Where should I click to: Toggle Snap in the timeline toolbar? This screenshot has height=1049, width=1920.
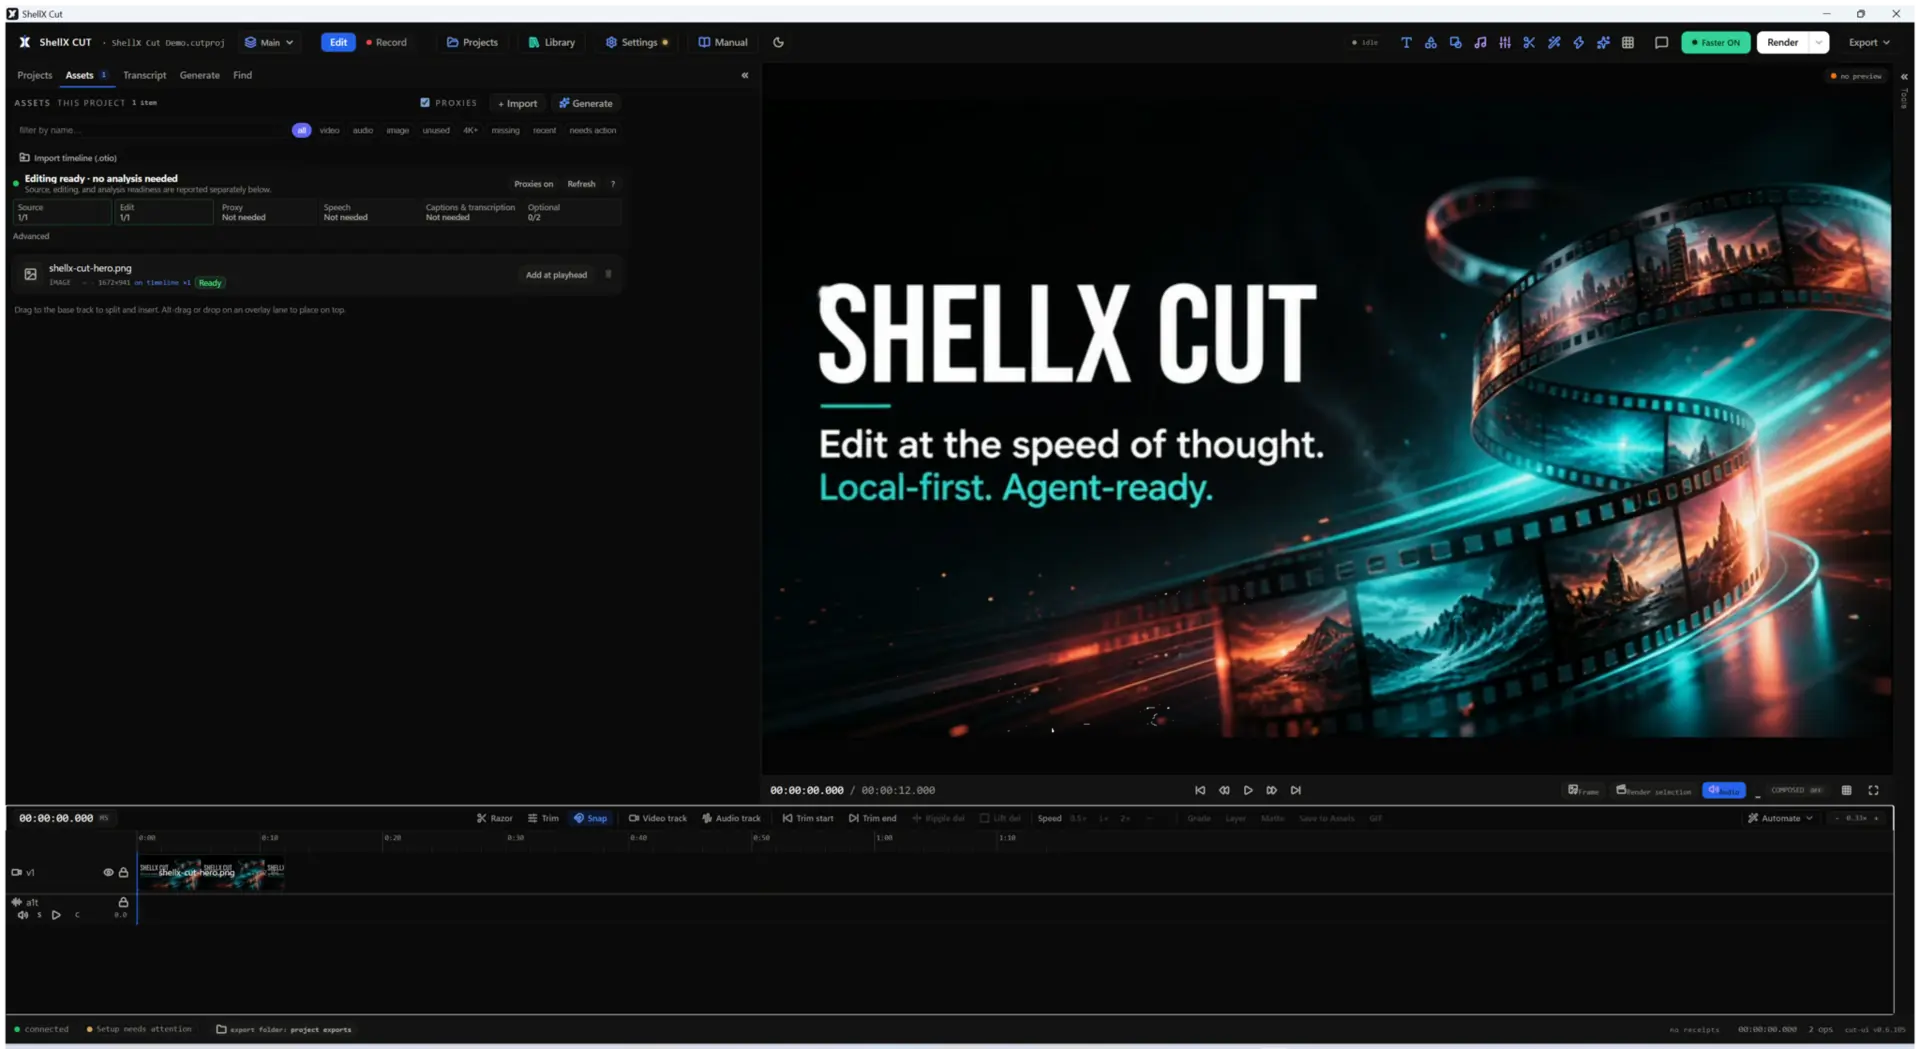pyautogui.click(x=590, y=818)
